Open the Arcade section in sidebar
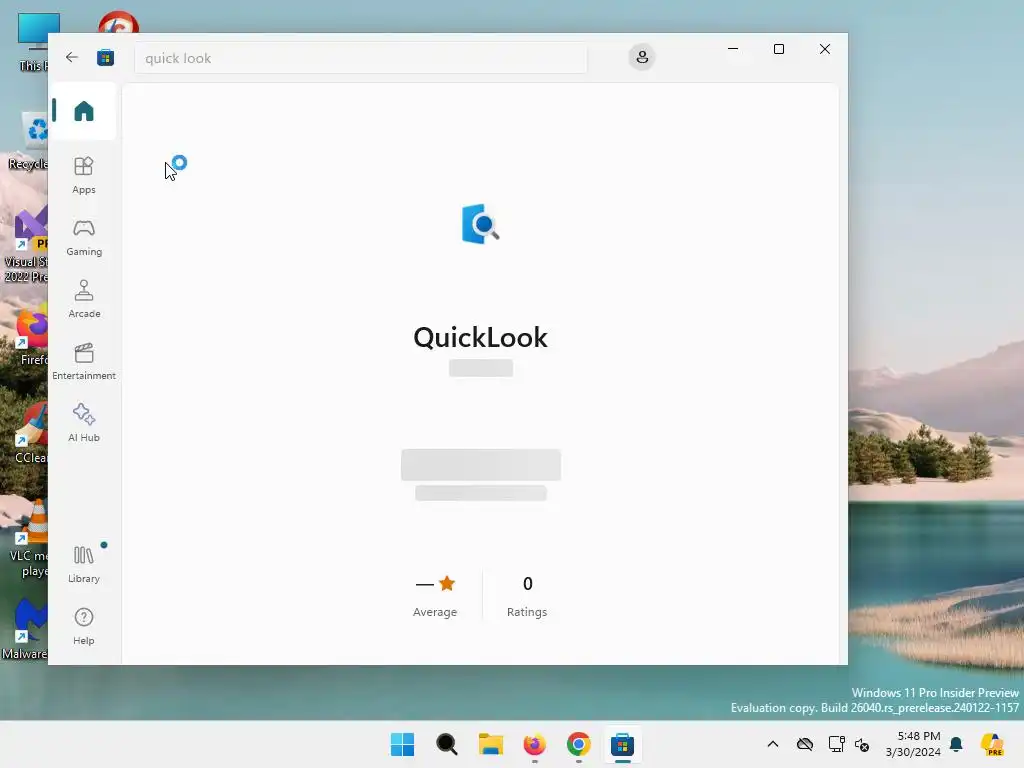Image resolution: width=1024 pixels, height=768 pixels. 84,299
